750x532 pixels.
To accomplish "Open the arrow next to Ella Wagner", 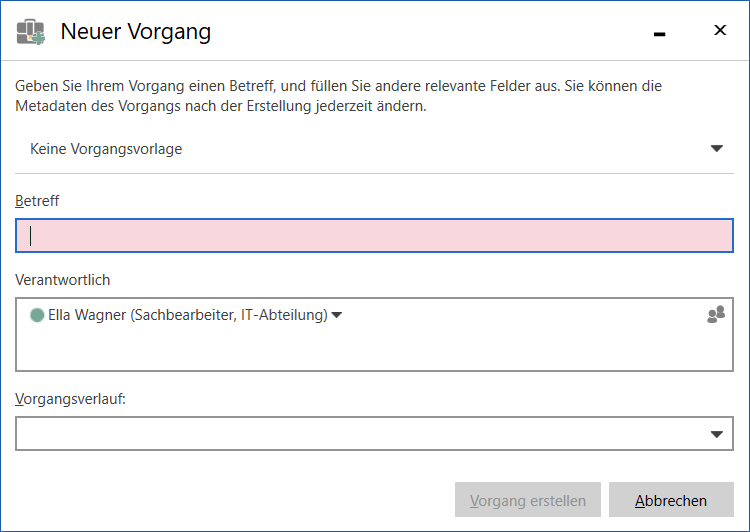I will pyautogui.click(x=337, y=315).
